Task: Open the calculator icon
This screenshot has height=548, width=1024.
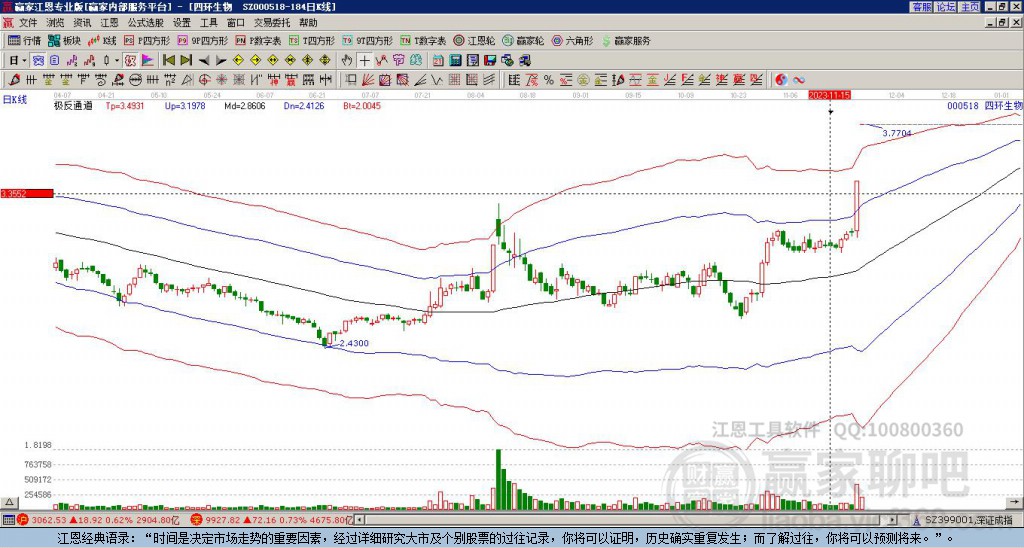Action: pos(455,60)
